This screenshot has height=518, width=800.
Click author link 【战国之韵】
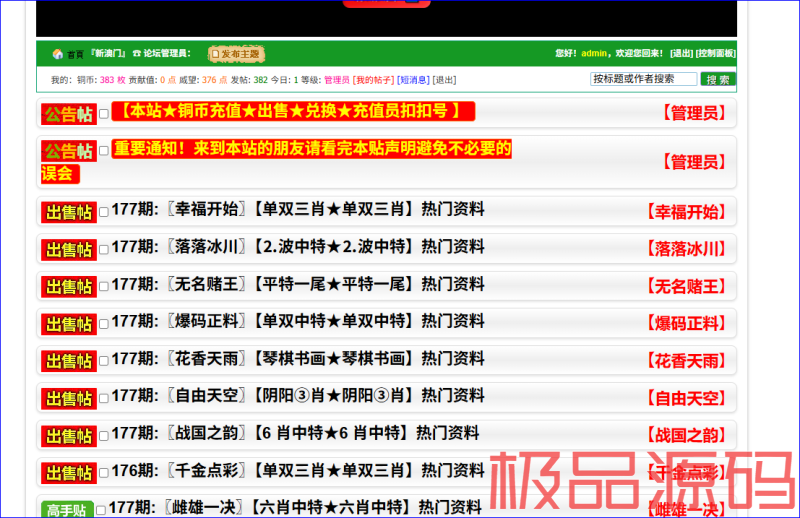686,435
